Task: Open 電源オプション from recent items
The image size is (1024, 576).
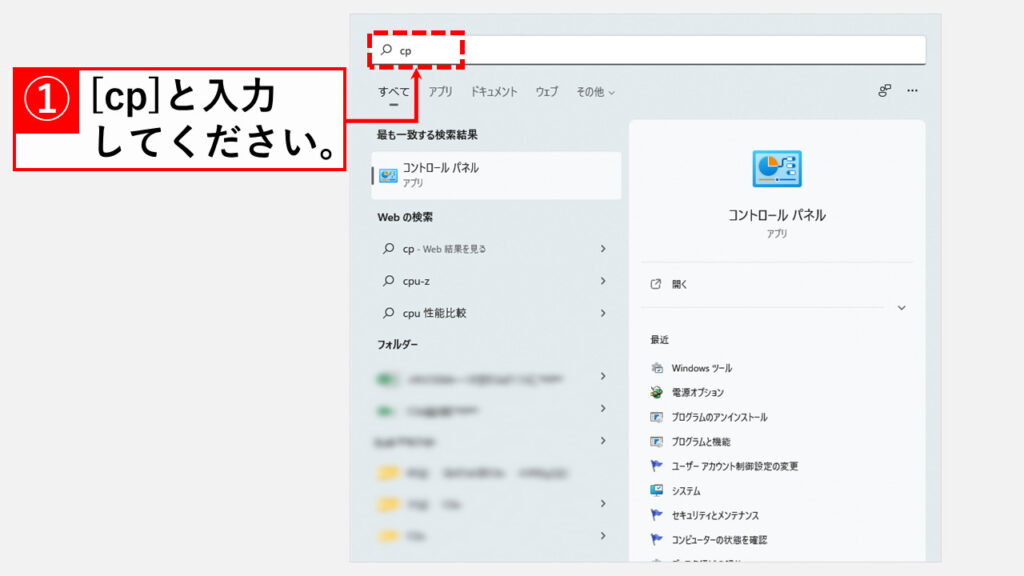Action: click(x=697, y=393)
